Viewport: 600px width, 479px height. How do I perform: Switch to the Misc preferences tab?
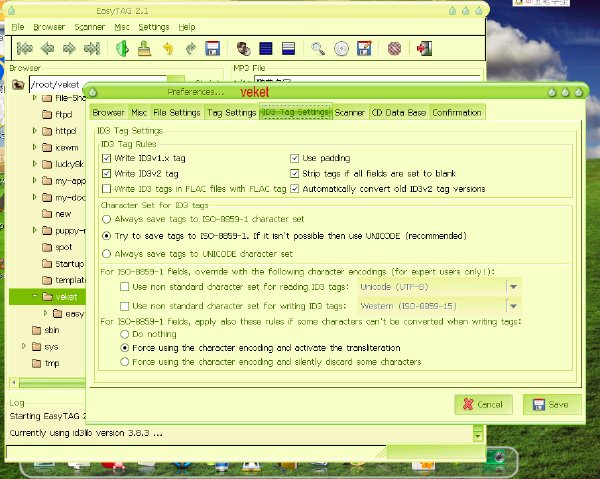point(139,112)
